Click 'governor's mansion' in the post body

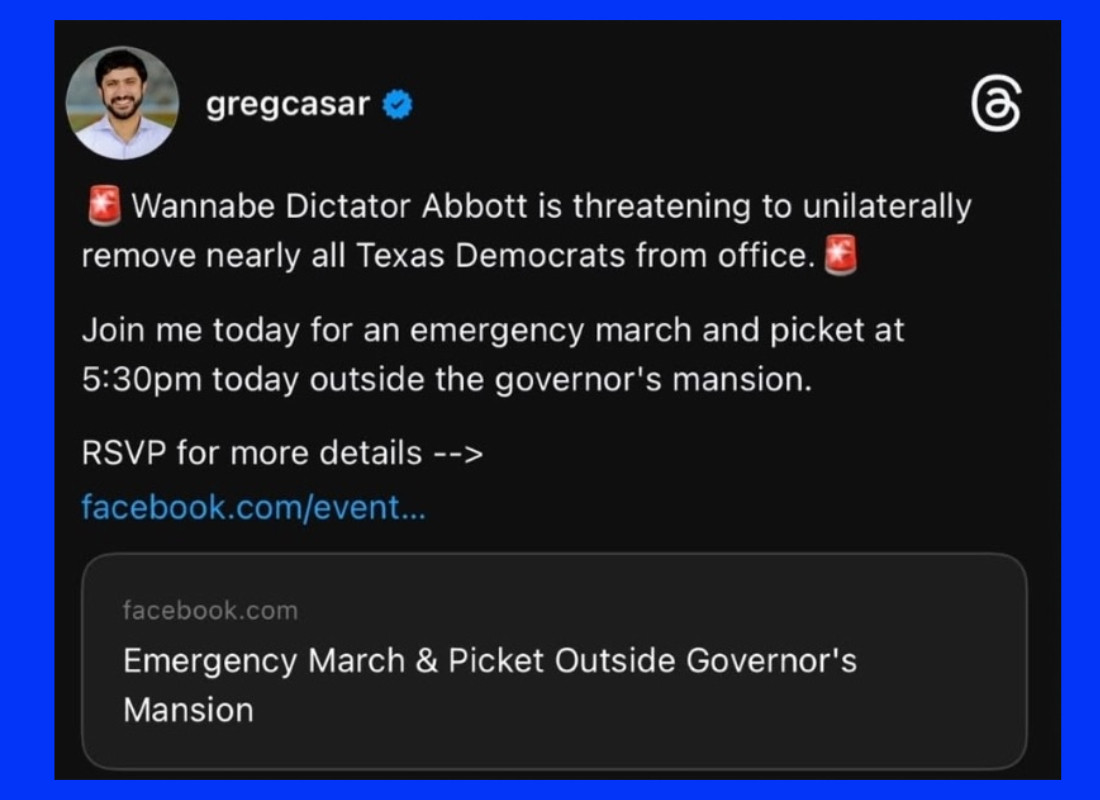653,380
